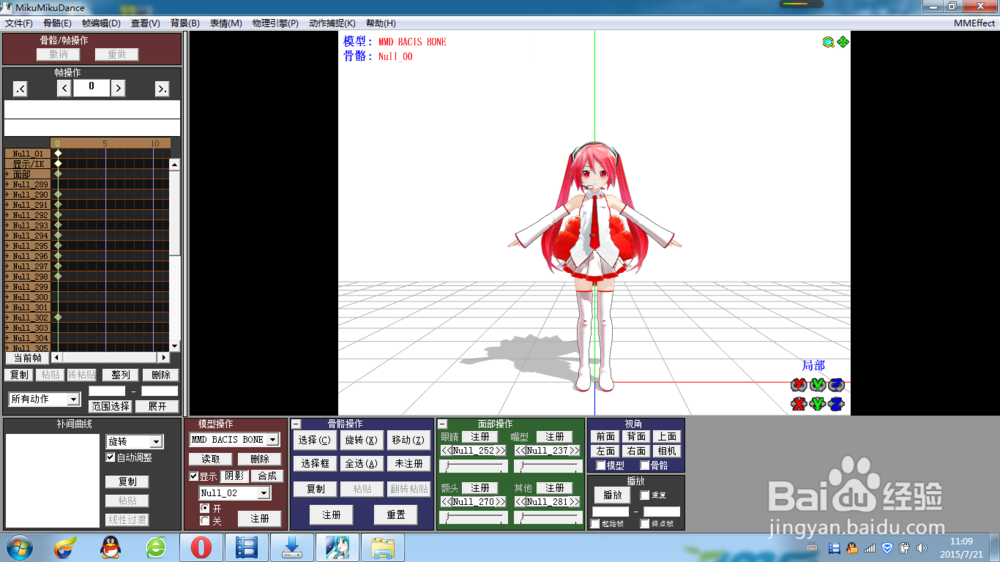Toggle the repeat checkbox beside 播放
The width and height of the screenshot is (1000, 562).
[644, 495]
